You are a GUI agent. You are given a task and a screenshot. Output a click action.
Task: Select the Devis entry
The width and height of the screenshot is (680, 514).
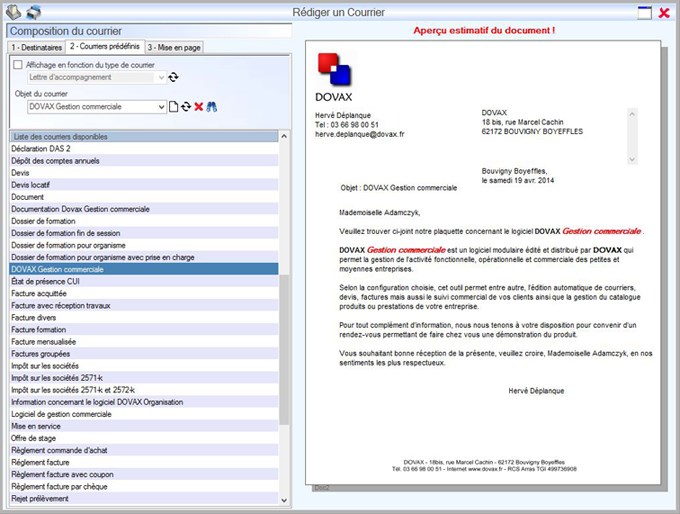[x=144, y=173]
